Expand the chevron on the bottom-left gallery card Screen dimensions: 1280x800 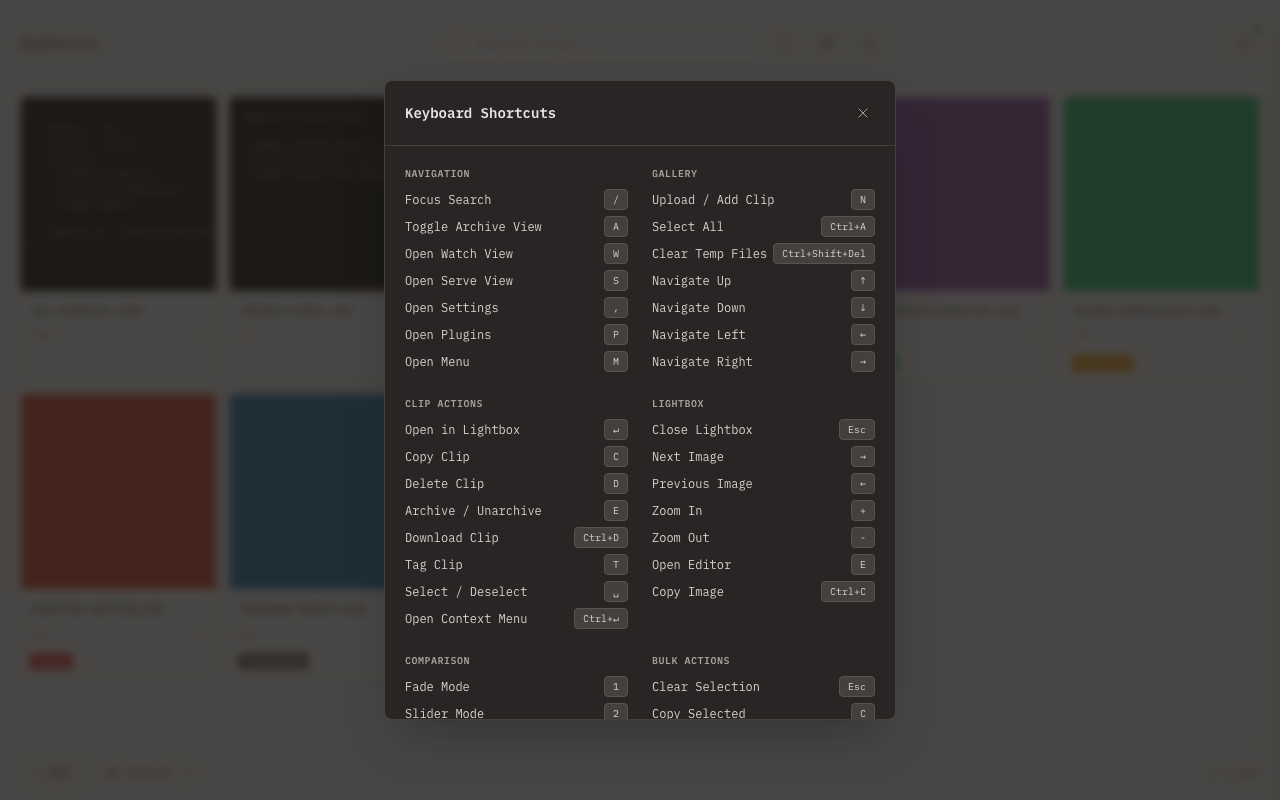point(196,632)
